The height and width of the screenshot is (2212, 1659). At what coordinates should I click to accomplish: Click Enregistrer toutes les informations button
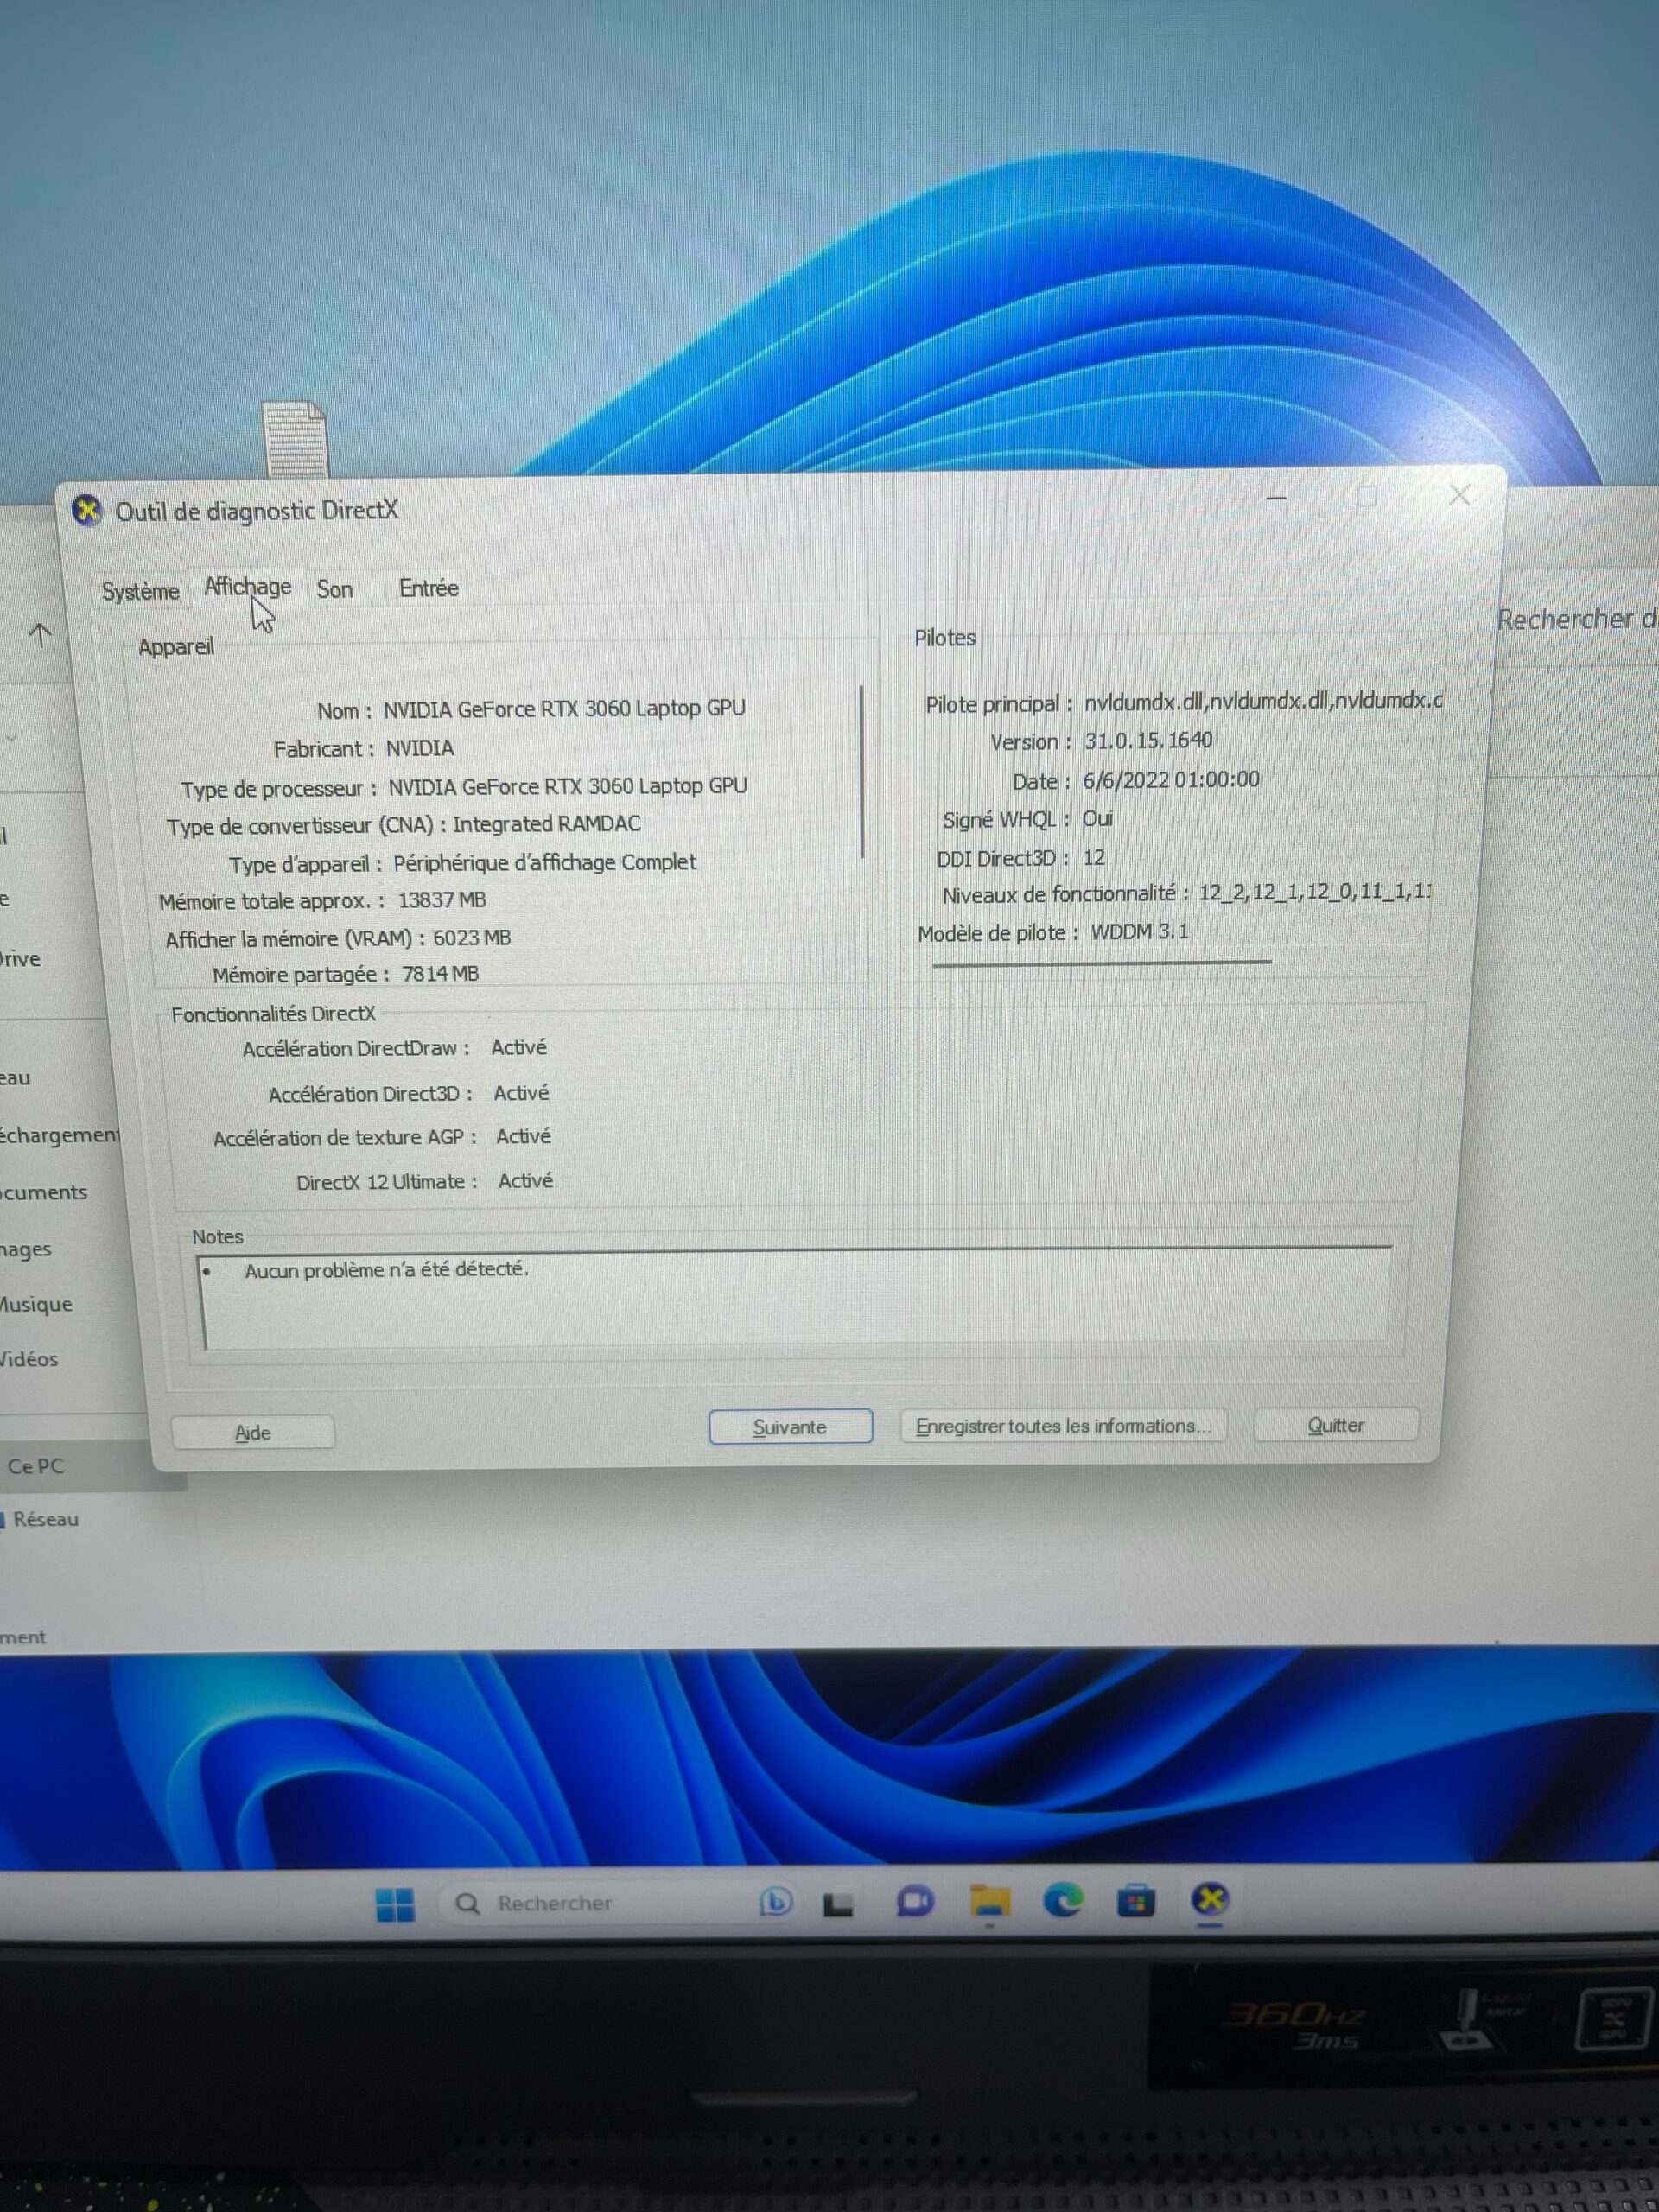tap(1063, 1426)
